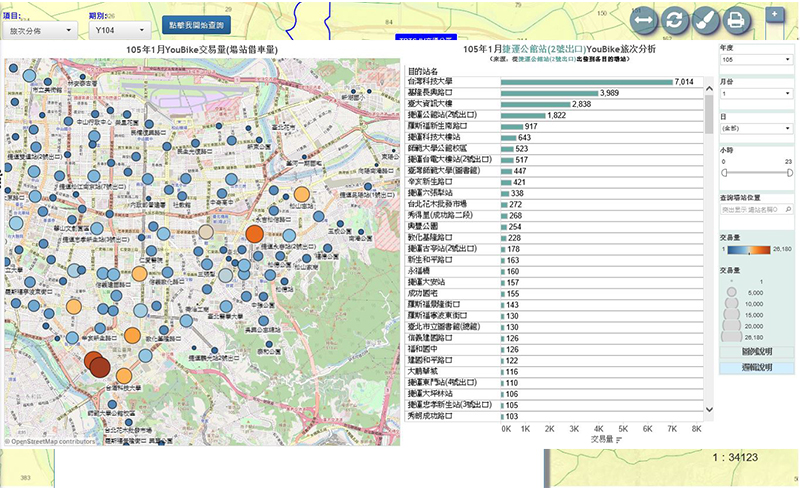Click the gray 說明 button below the size legend
The height and width of the screenshot is (491, 800).
tap(757, 352)
